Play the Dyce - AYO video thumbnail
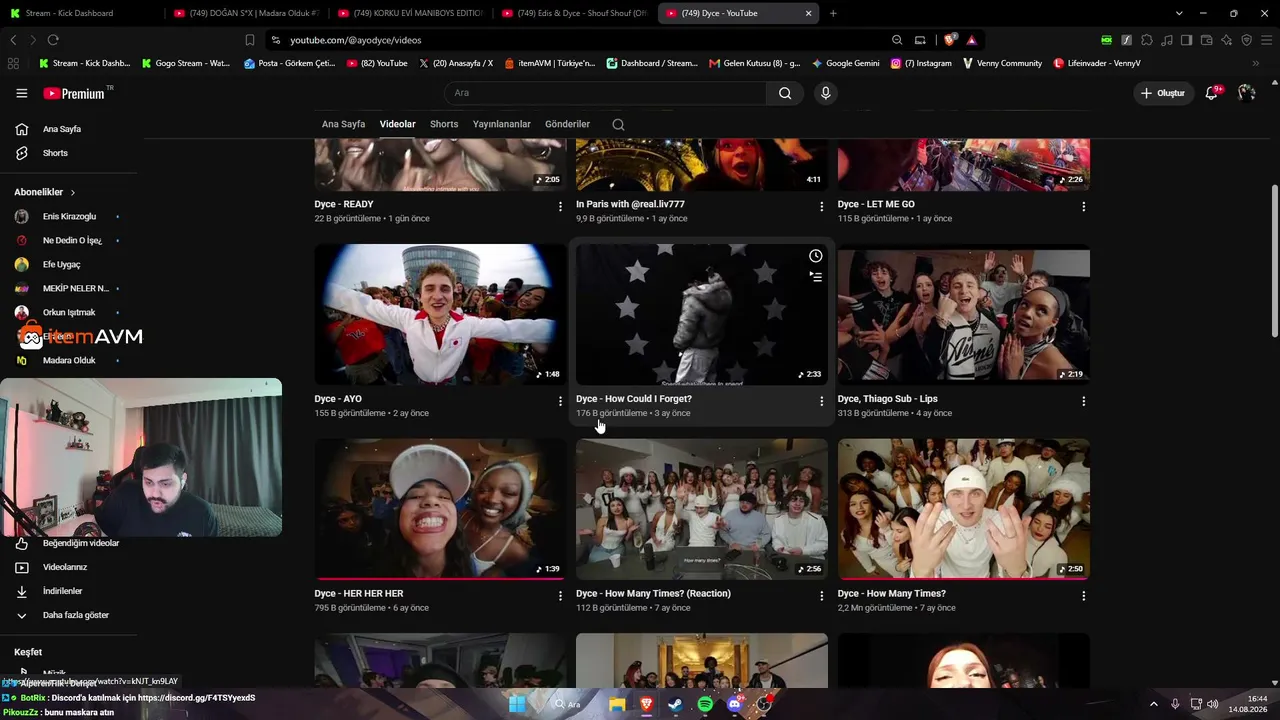 click(x=440, y=314)
